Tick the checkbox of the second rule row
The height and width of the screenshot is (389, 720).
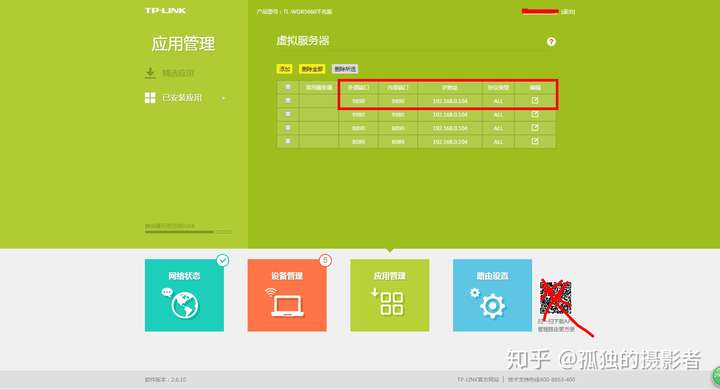click(x=288, y=114)
